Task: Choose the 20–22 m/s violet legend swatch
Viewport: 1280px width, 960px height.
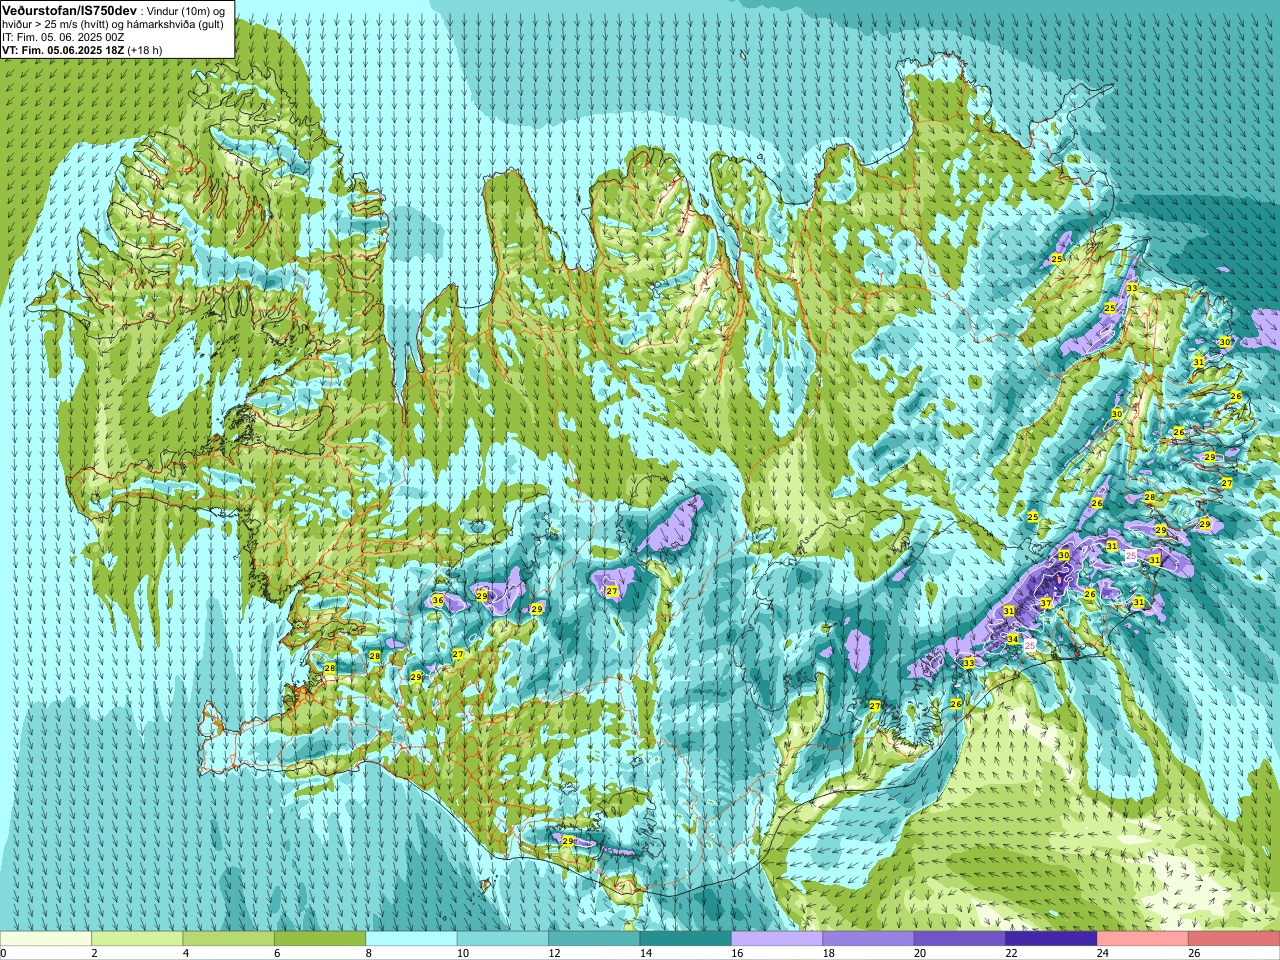Action: click(x=960, y=939)
